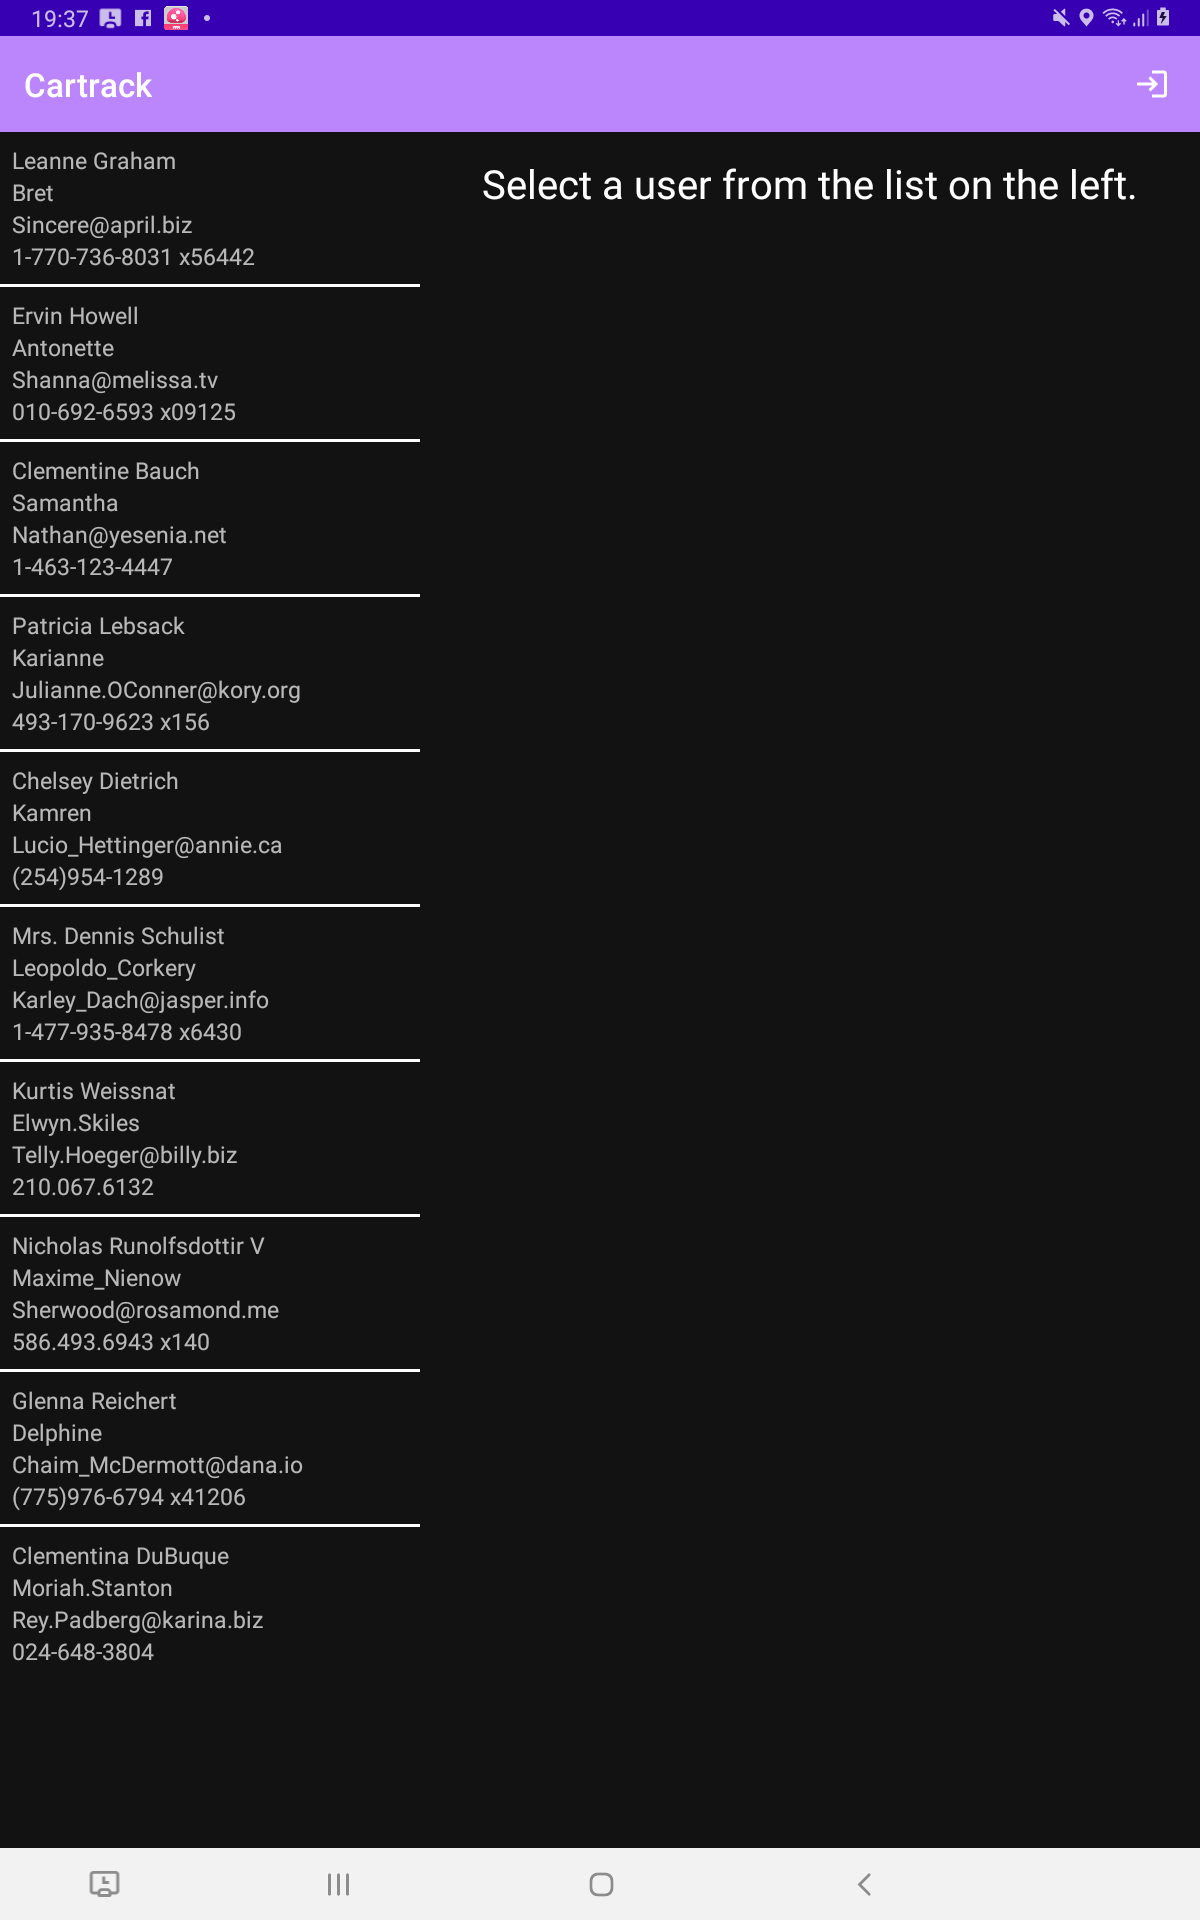
Task: Open Patricia Lebsack's details
Action: (208, 674)
